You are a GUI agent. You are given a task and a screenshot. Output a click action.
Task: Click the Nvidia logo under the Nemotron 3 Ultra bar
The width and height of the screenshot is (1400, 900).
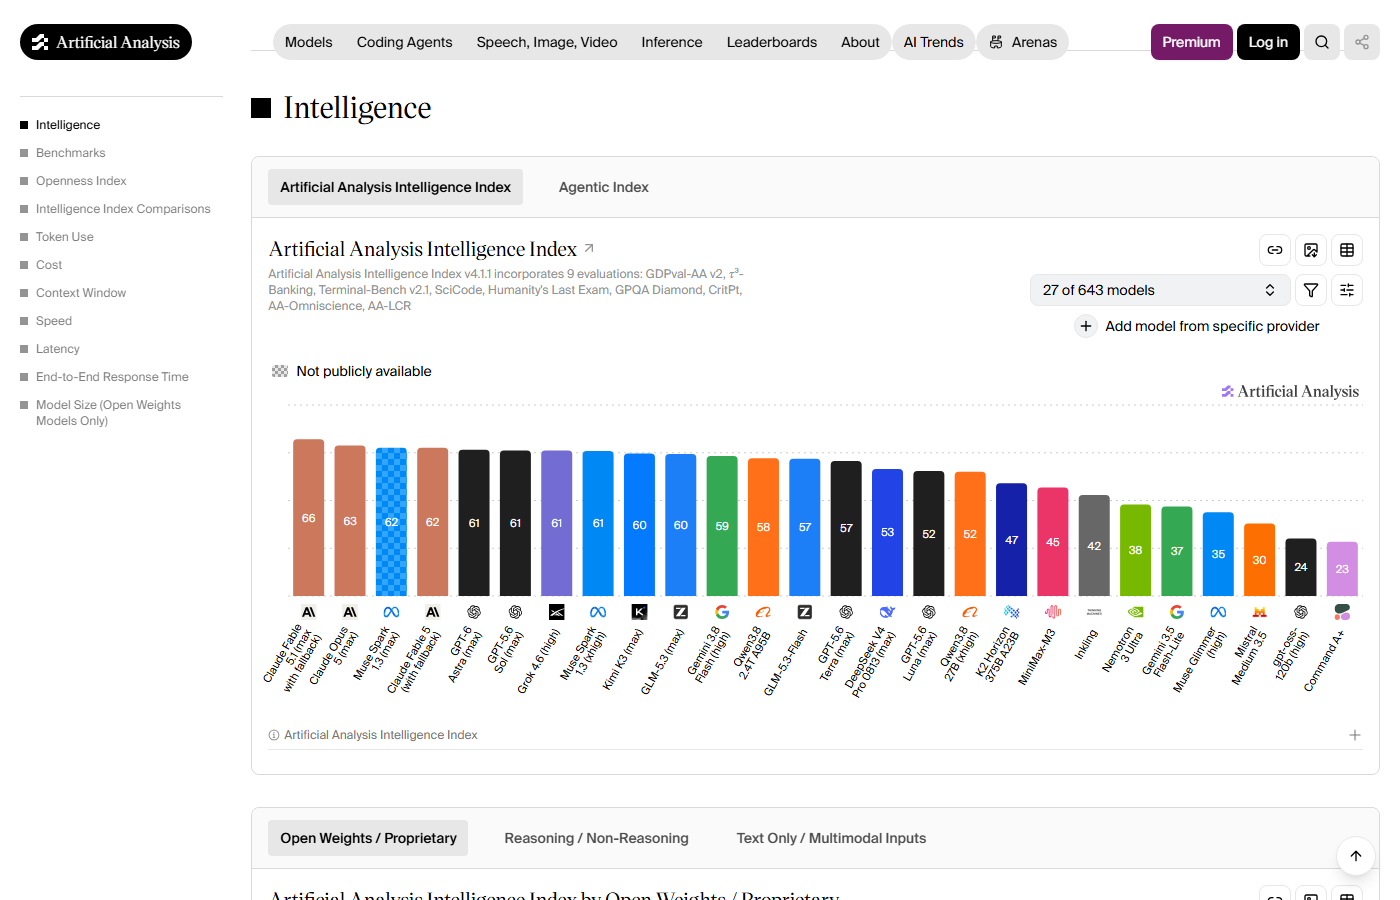[1135, 612]
